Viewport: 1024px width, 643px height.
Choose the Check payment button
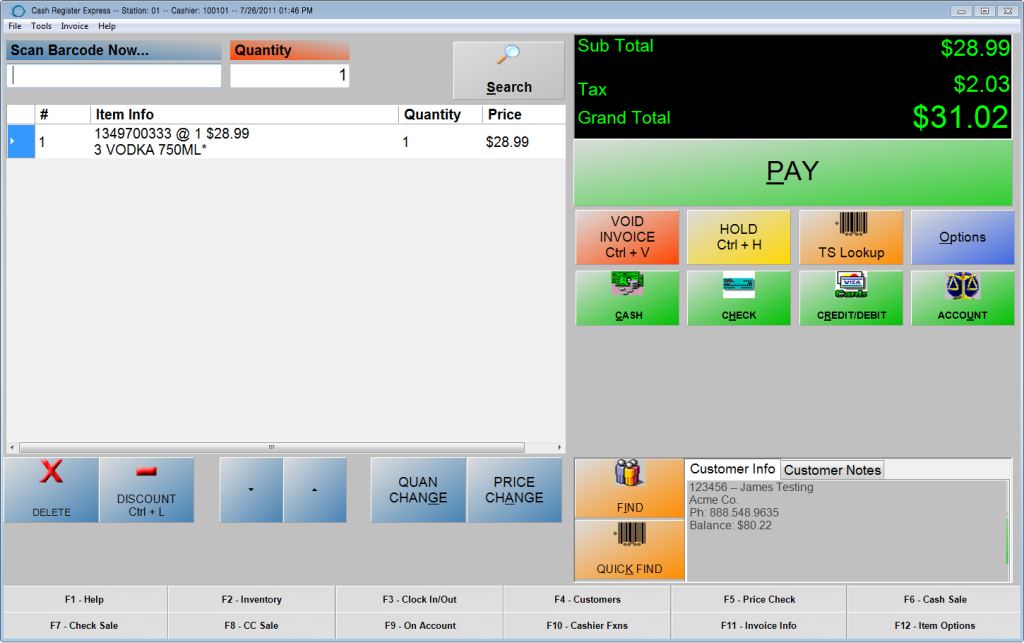pos(739,298)
